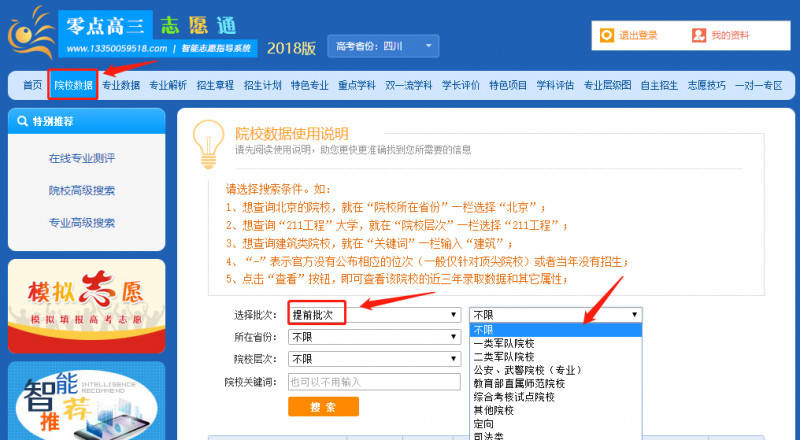Open the 专业数据 navigation tab
The image size is (800, 440).
coord(121,85)
